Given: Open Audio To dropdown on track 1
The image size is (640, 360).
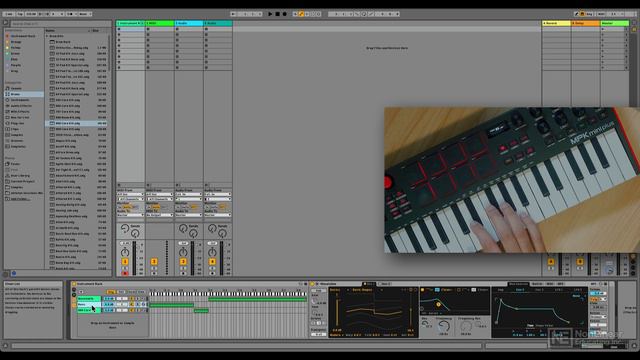Looking at the screenshot, I should tap(130, 215).
